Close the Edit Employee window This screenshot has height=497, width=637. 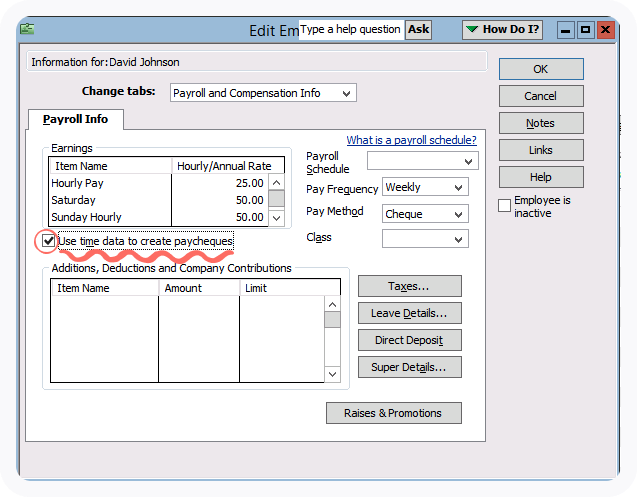(605, 30)
